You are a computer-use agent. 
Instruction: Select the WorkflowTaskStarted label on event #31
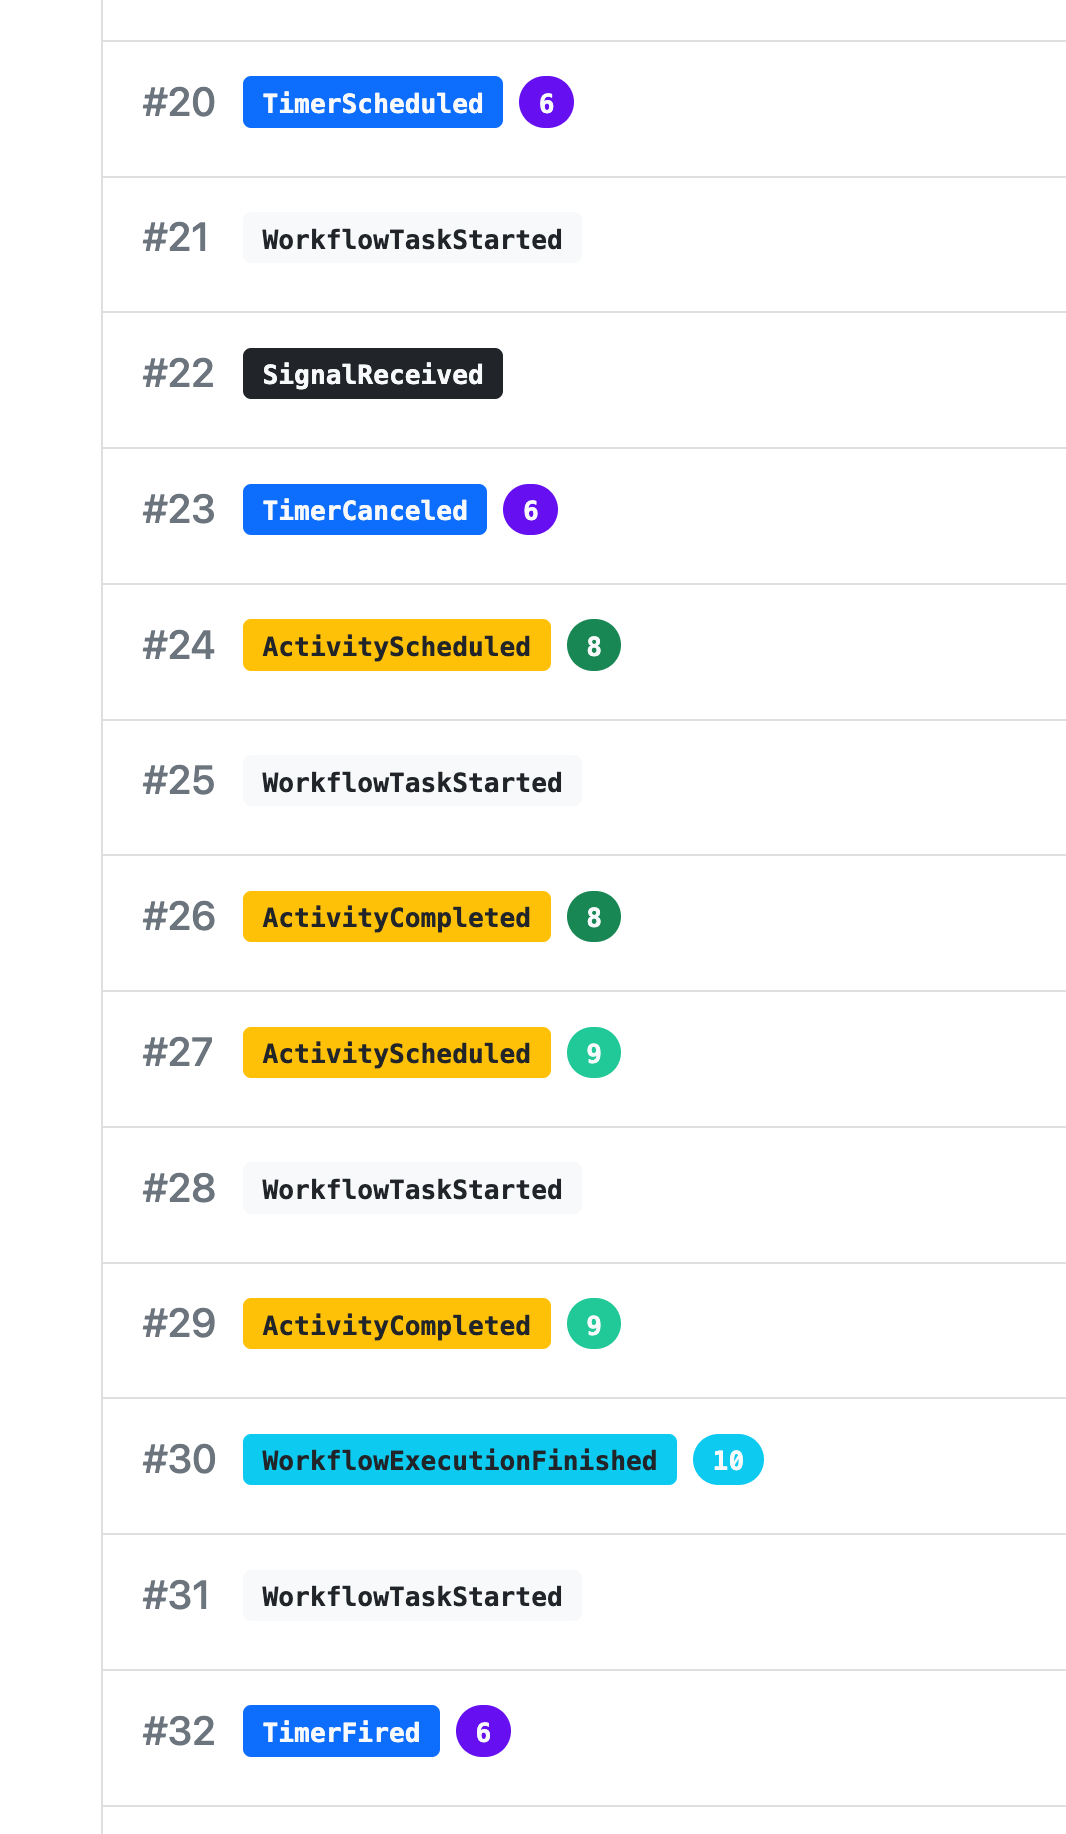coord(412,1595)
